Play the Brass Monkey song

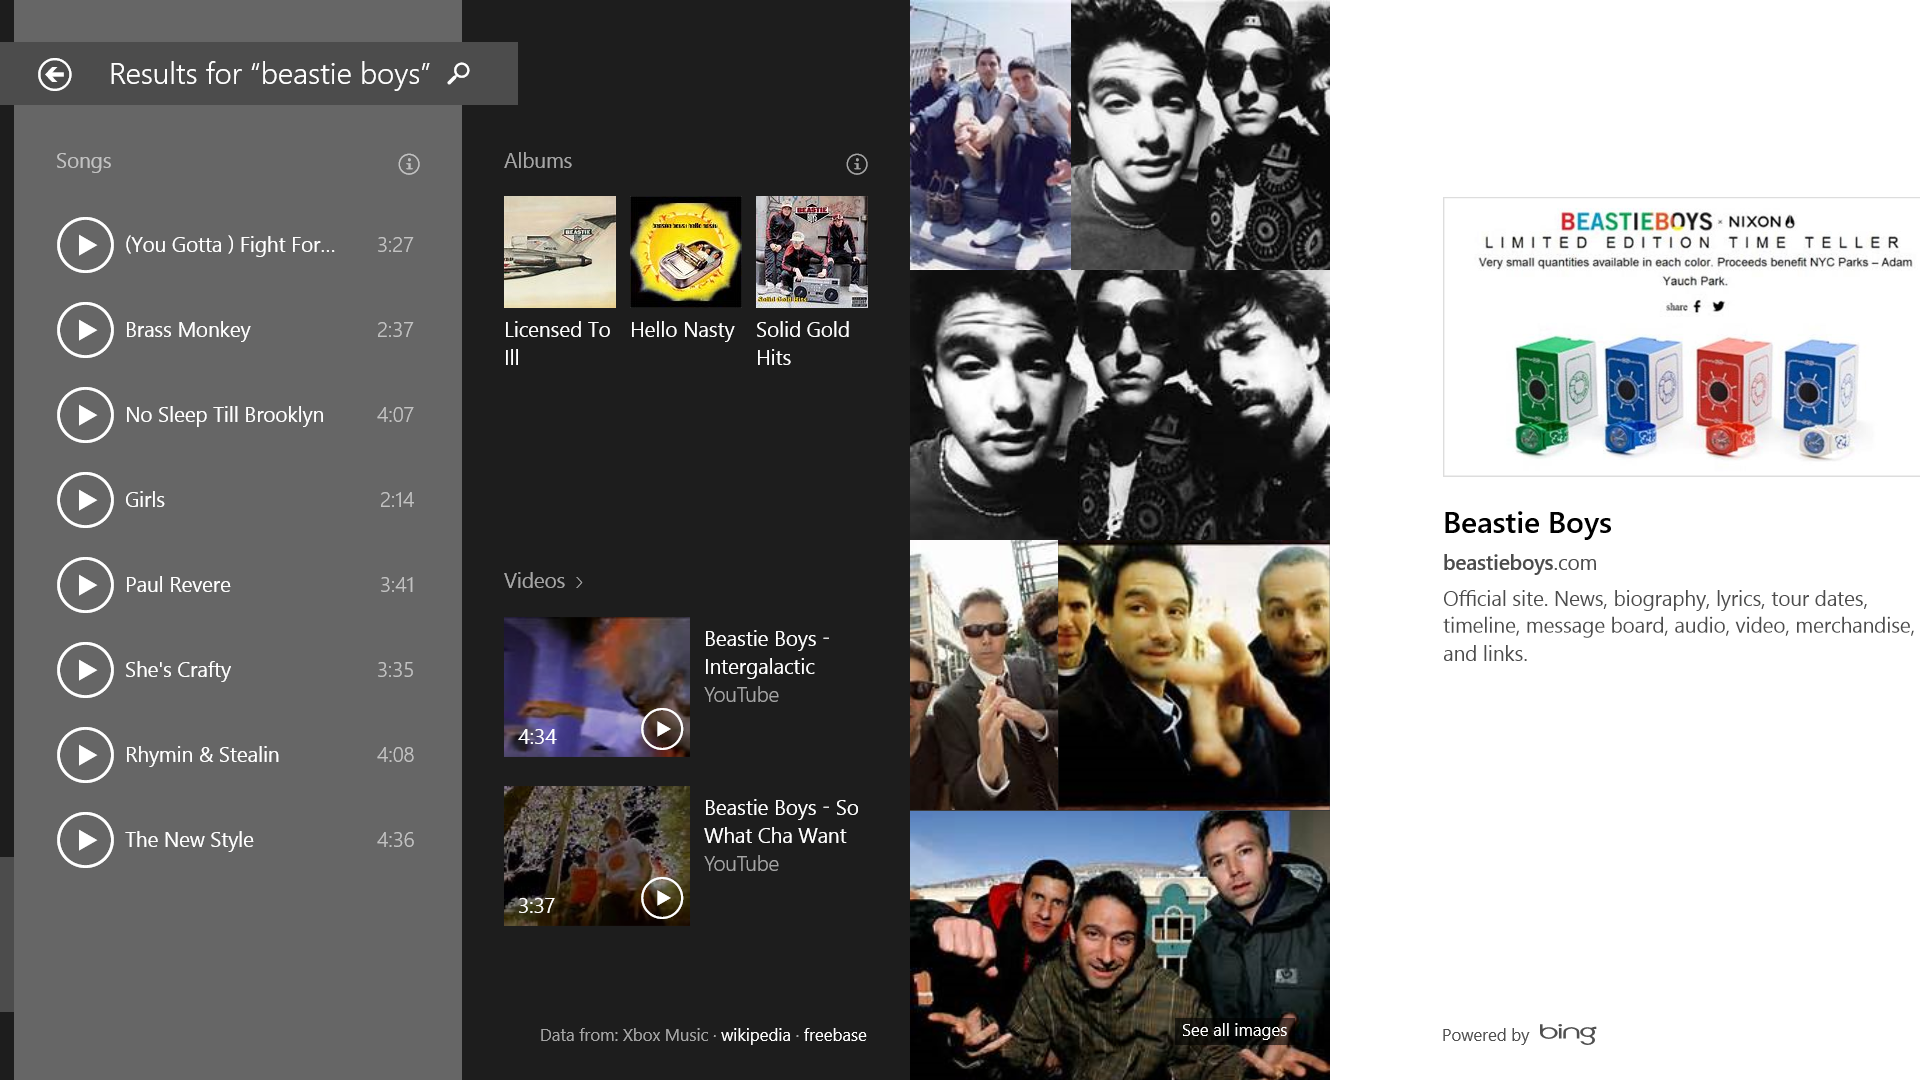point(85,330)
